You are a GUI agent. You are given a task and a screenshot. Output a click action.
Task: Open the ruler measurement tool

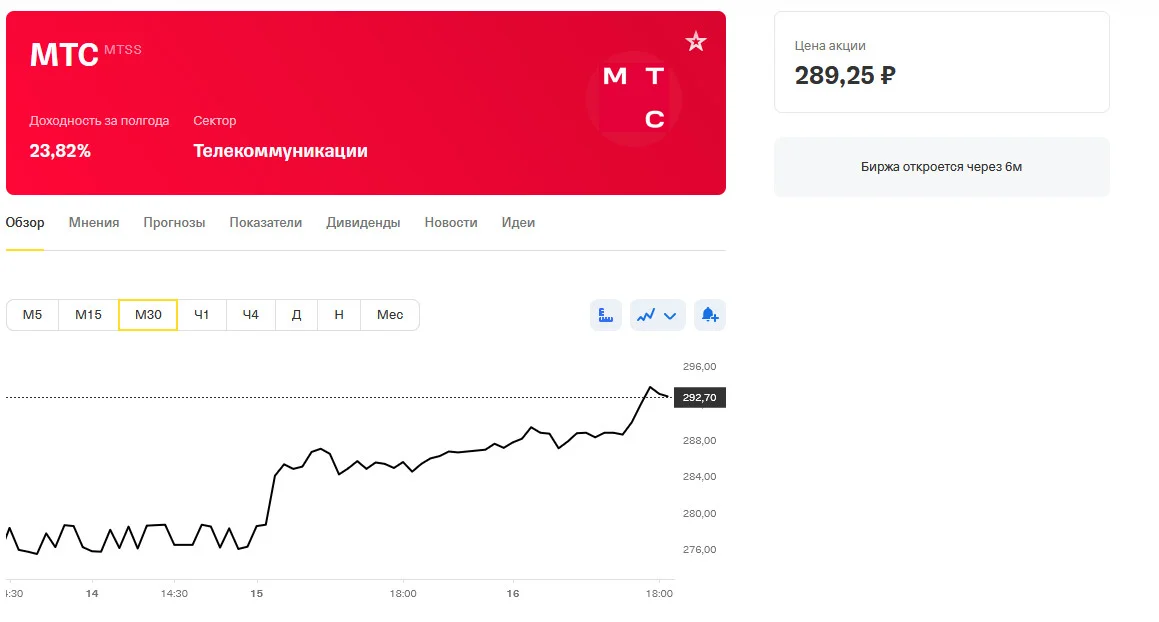605,315
